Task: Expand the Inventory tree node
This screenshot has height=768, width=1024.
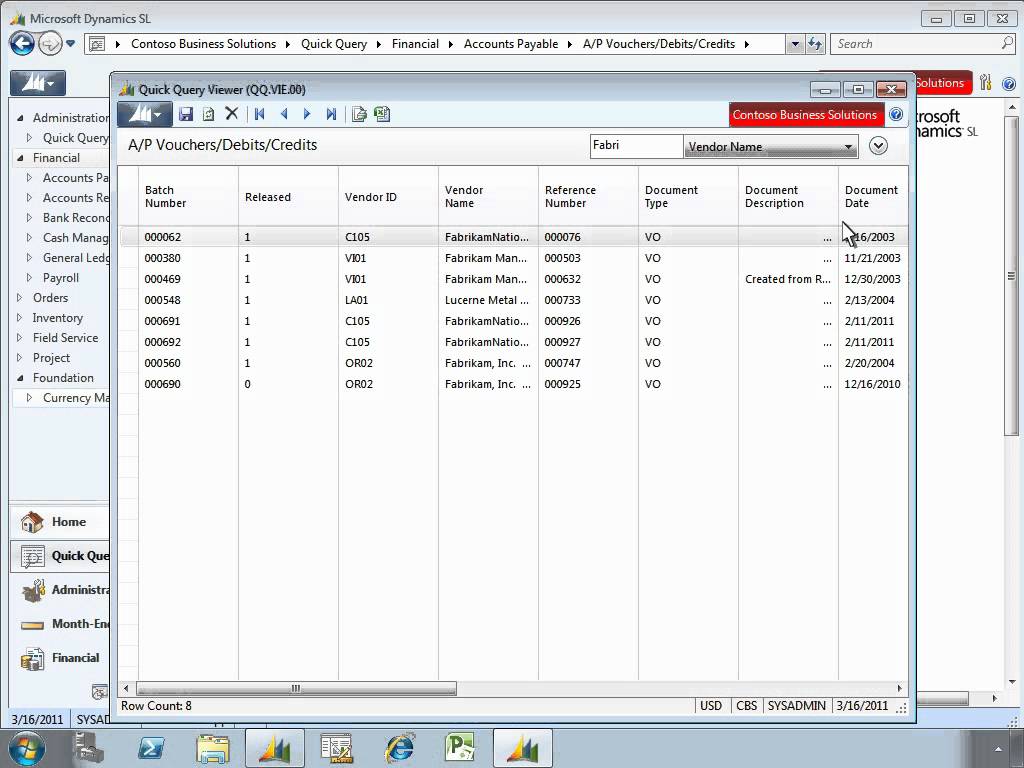Action: (20, 318)
